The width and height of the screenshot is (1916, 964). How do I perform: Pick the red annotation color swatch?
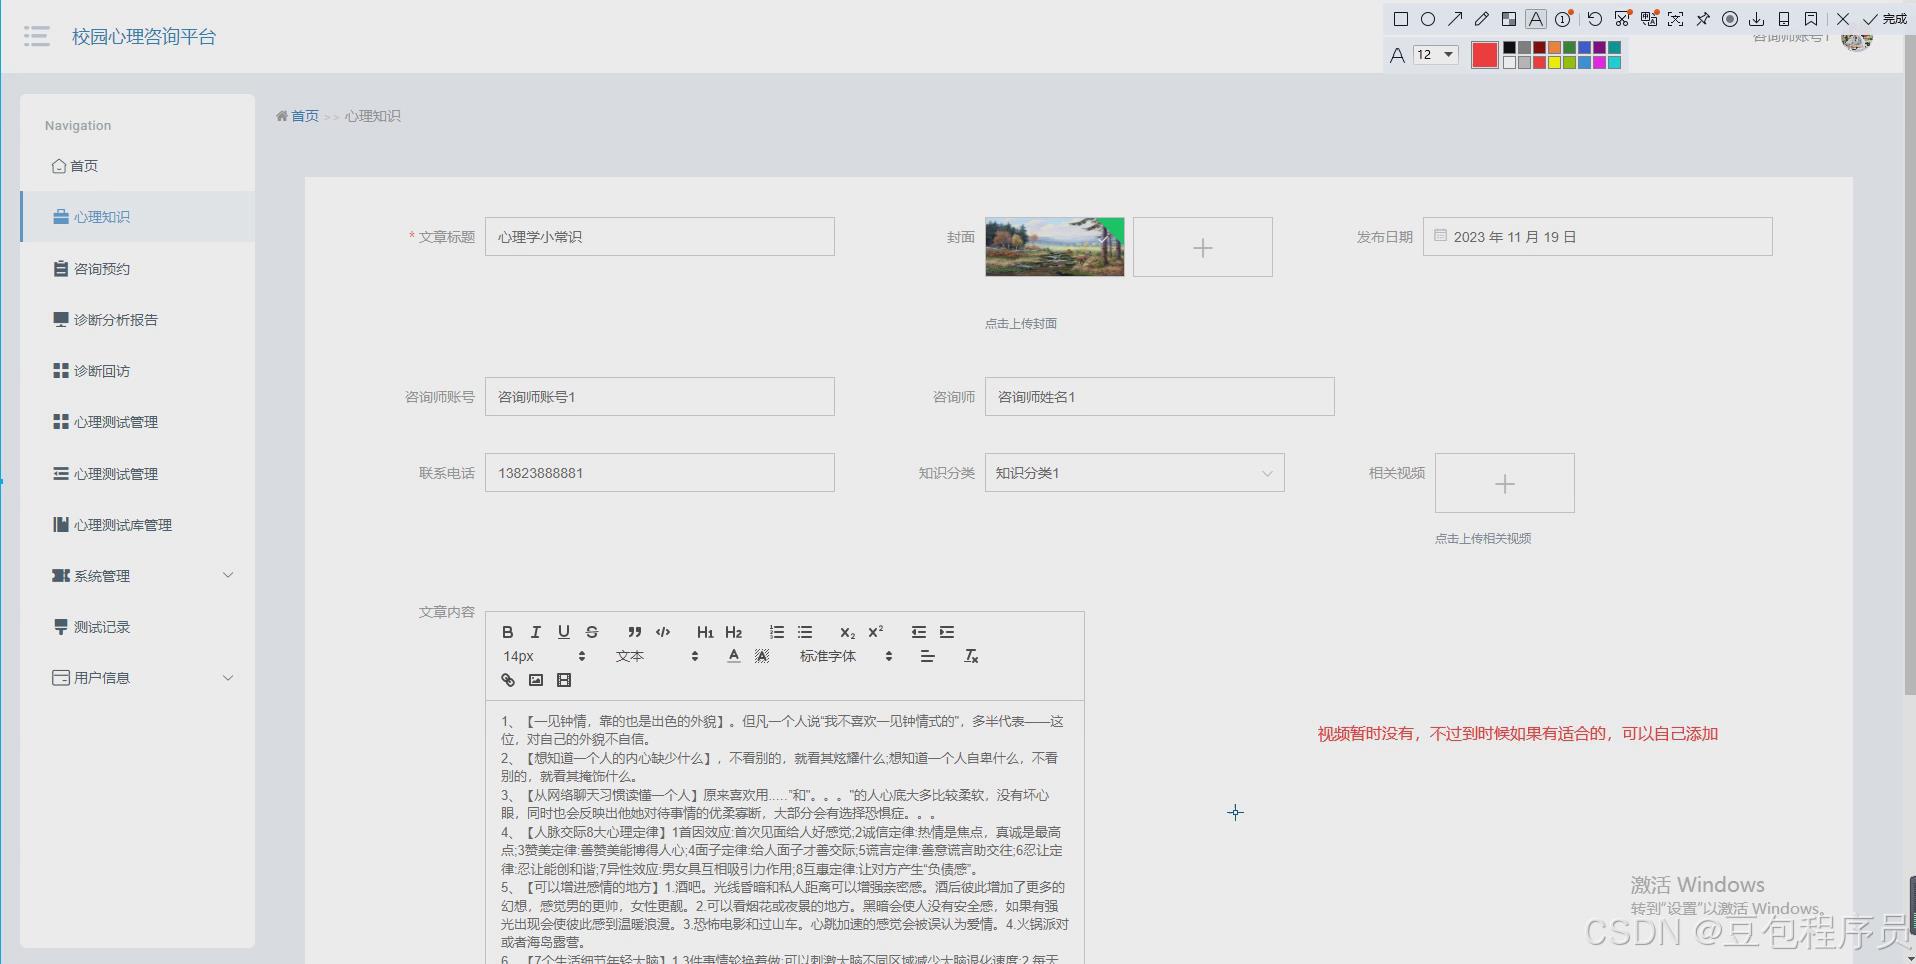pyautogui.click(x=1484, y=55)
